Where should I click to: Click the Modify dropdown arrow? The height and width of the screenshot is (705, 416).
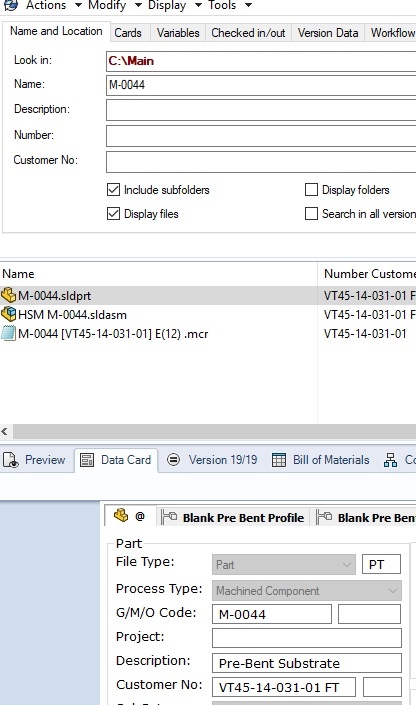(x=138, y=6)
